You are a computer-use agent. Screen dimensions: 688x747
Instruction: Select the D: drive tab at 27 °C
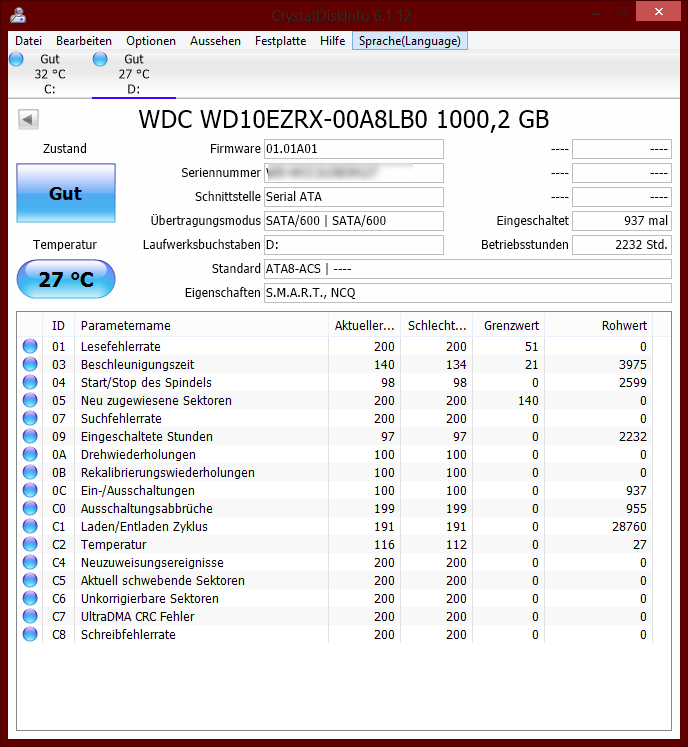(134, 74)
